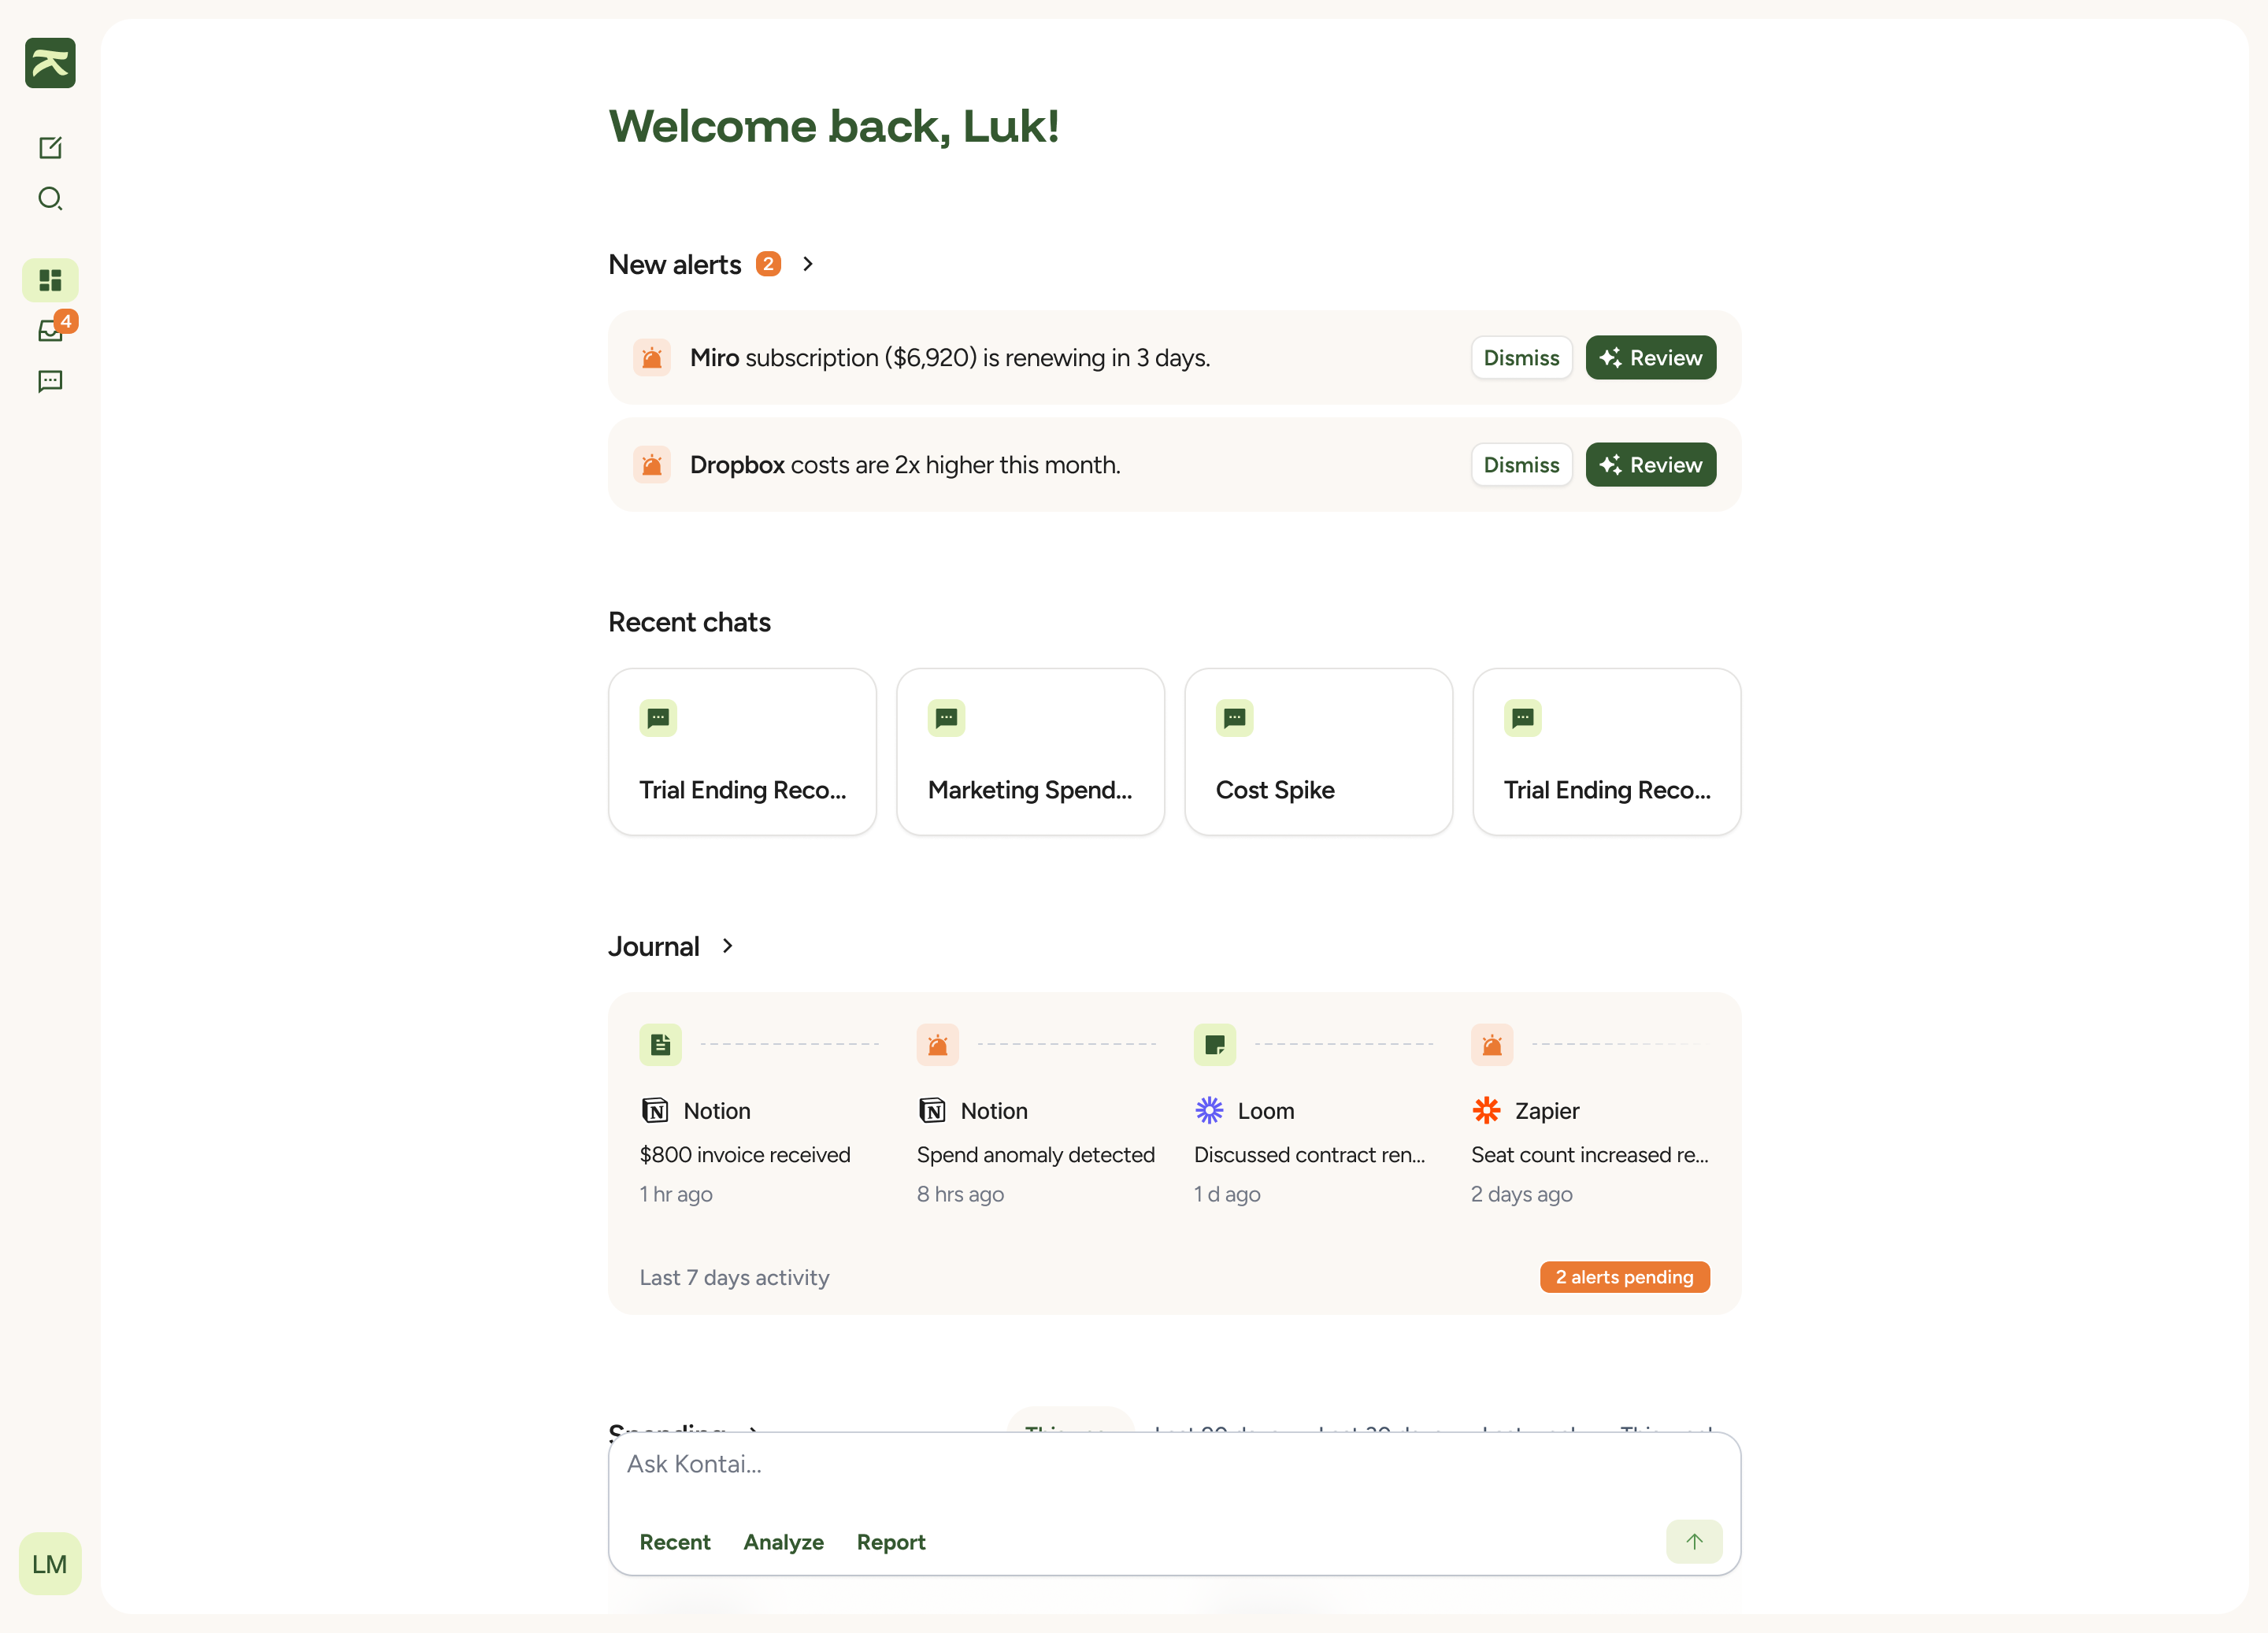This screenshot has height=1633, width=2268.
Task: Select the Recent option under the input
Action: click(x=675, y=1542)
